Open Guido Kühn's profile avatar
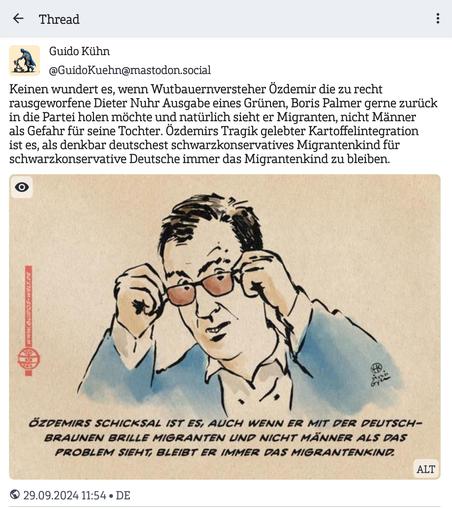Image resolution: width=452 pixels, height=509 pixels. click(25, 61)
